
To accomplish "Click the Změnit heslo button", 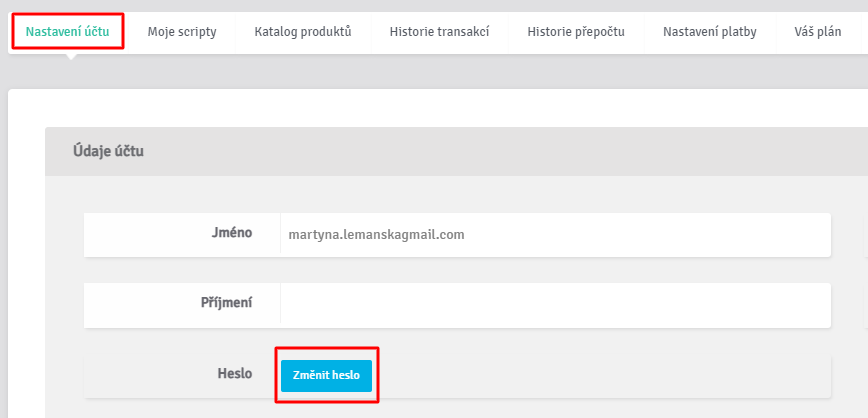I will (x=326, y=375).
